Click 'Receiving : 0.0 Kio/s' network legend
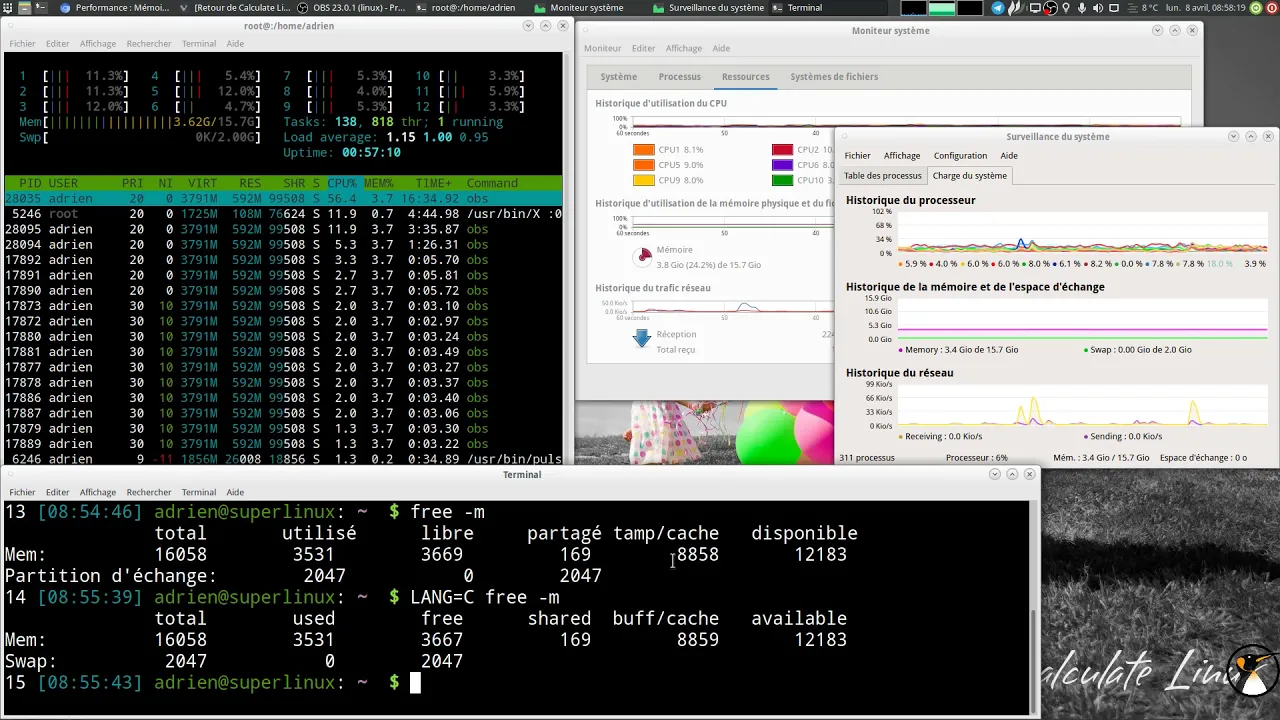 pos(941,436)
